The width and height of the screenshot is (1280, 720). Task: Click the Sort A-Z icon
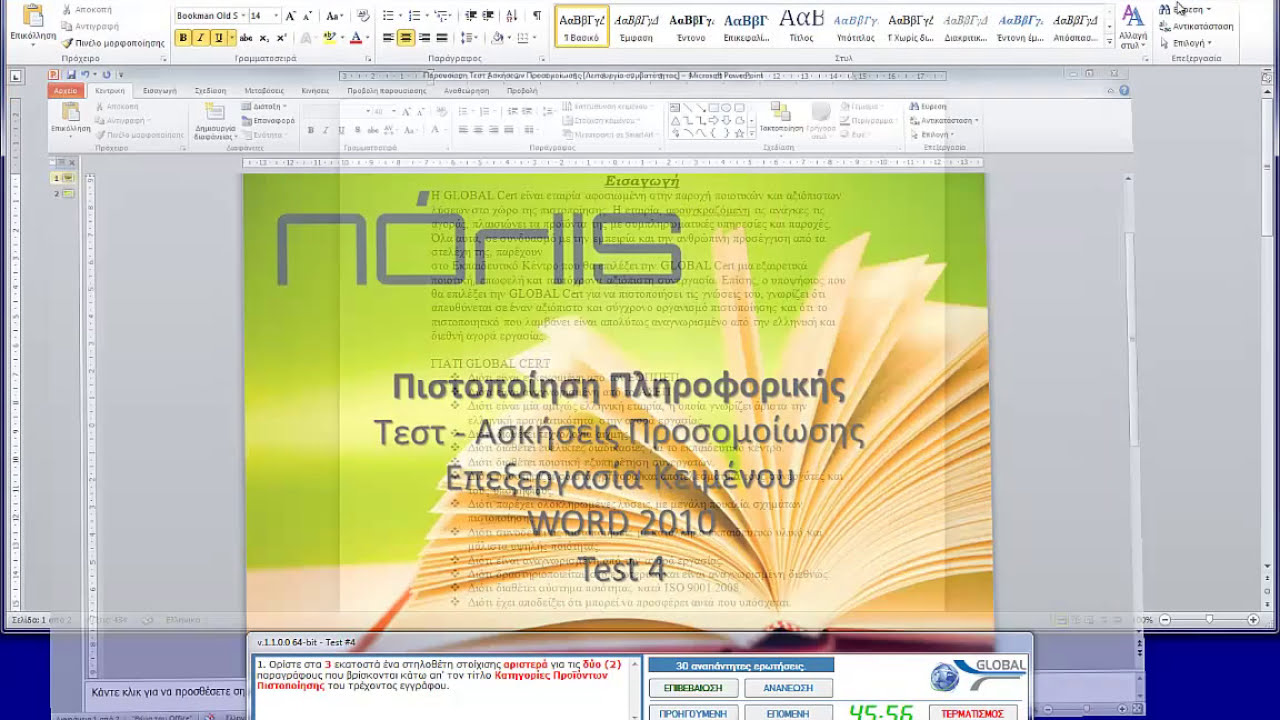point(513,16)
